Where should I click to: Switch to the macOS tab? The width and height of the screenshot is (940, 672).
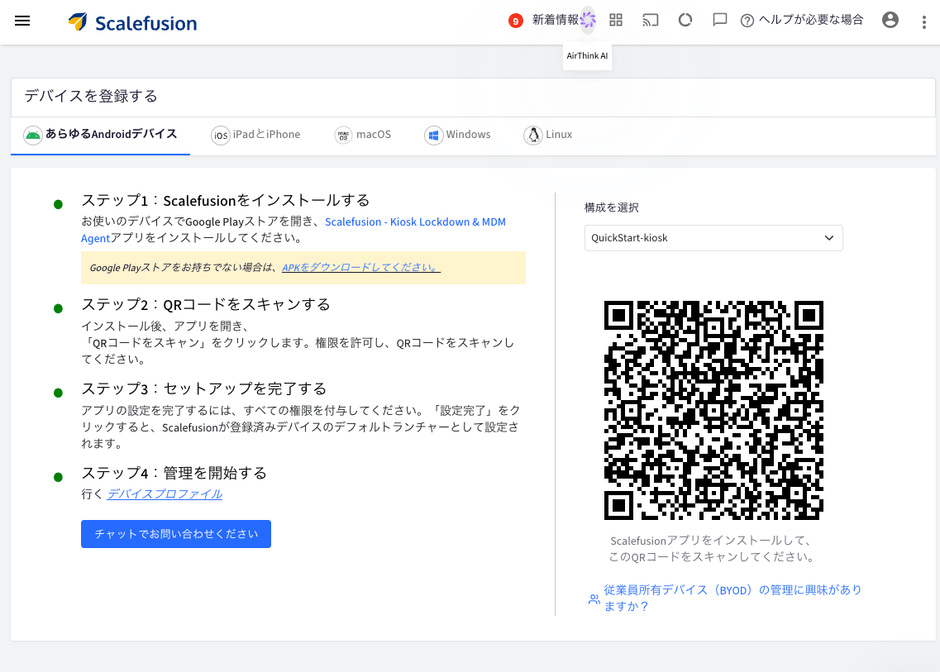[363, 135]
